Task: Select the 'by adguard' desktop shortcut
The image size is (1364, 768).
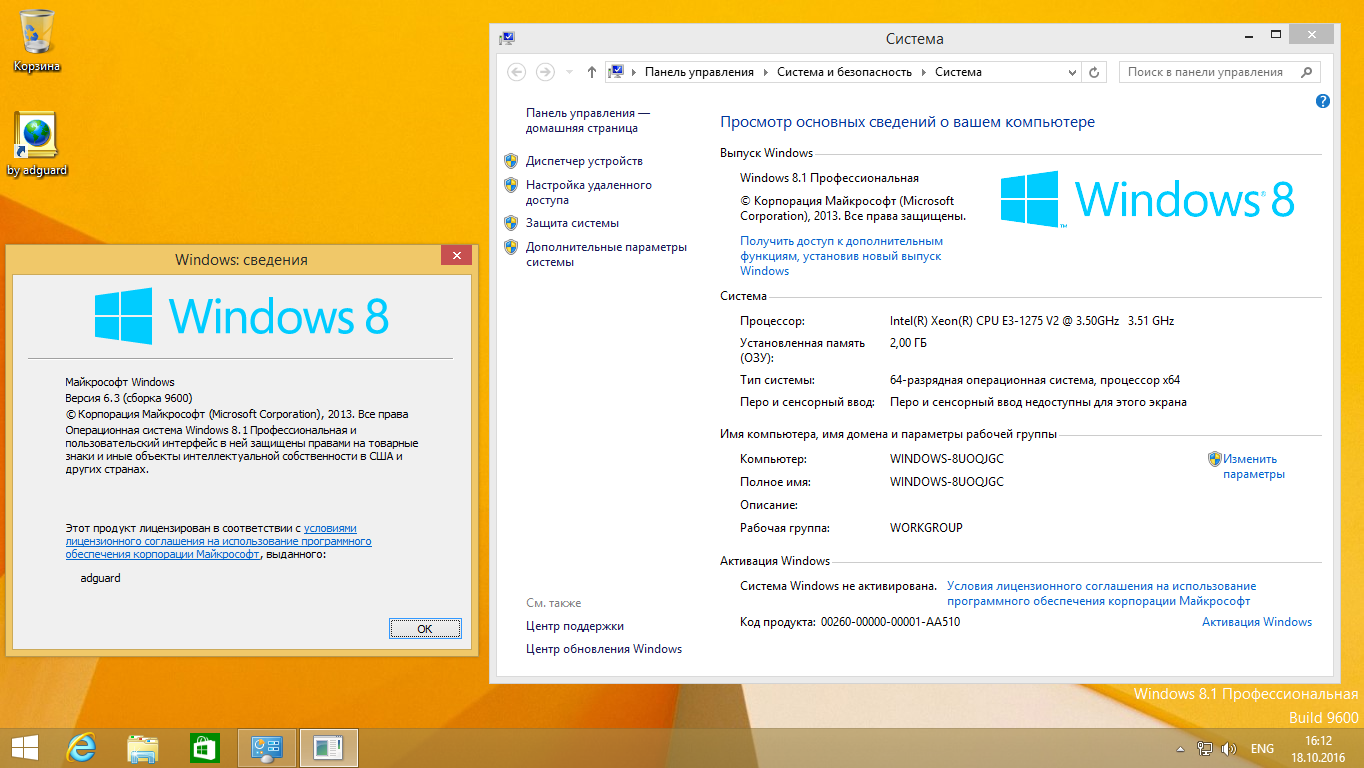Action: pos(37,144)
